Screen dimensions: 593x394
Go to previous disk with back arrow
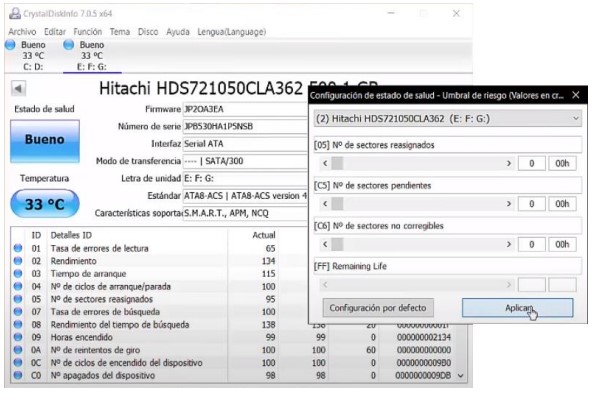pos(18,88)
